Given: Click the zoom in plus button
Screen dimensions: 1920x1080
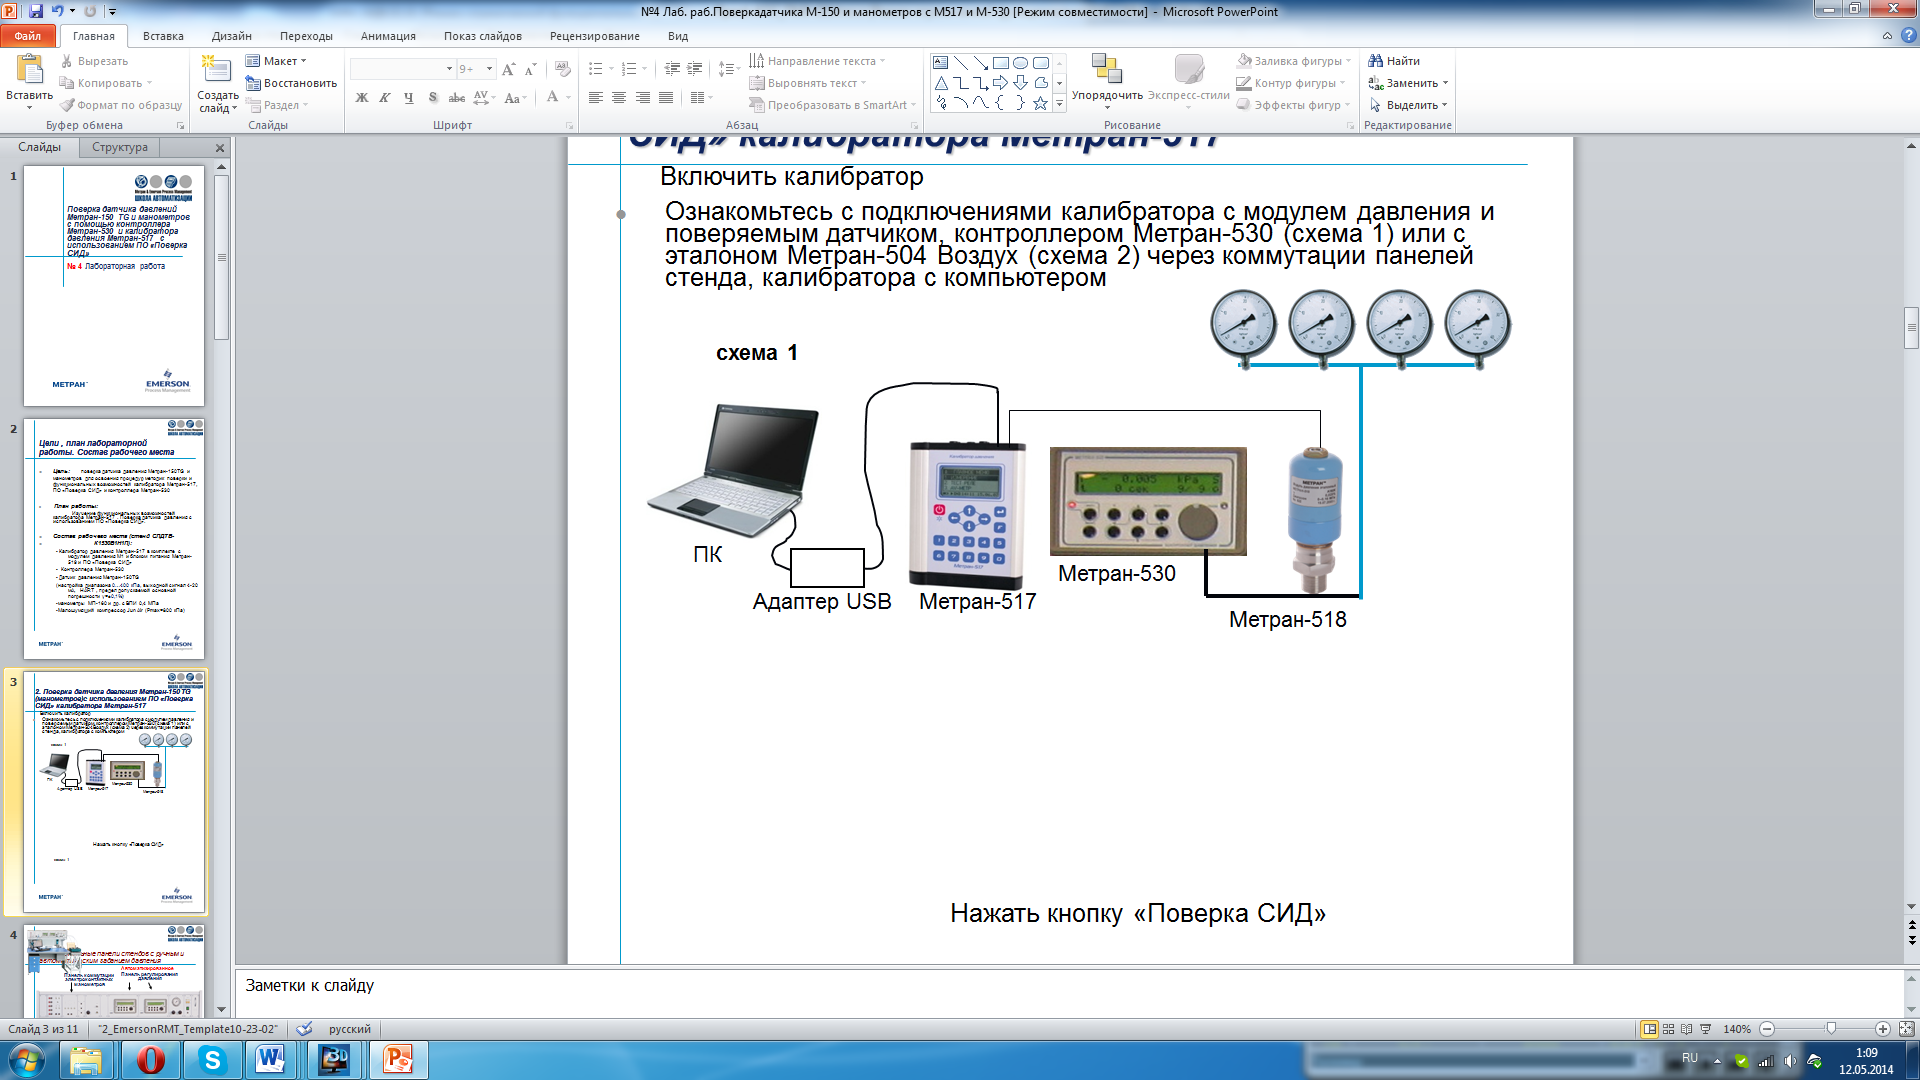Looking at the screenshot, I should pyautogui.click(x=1883, y=1029).
